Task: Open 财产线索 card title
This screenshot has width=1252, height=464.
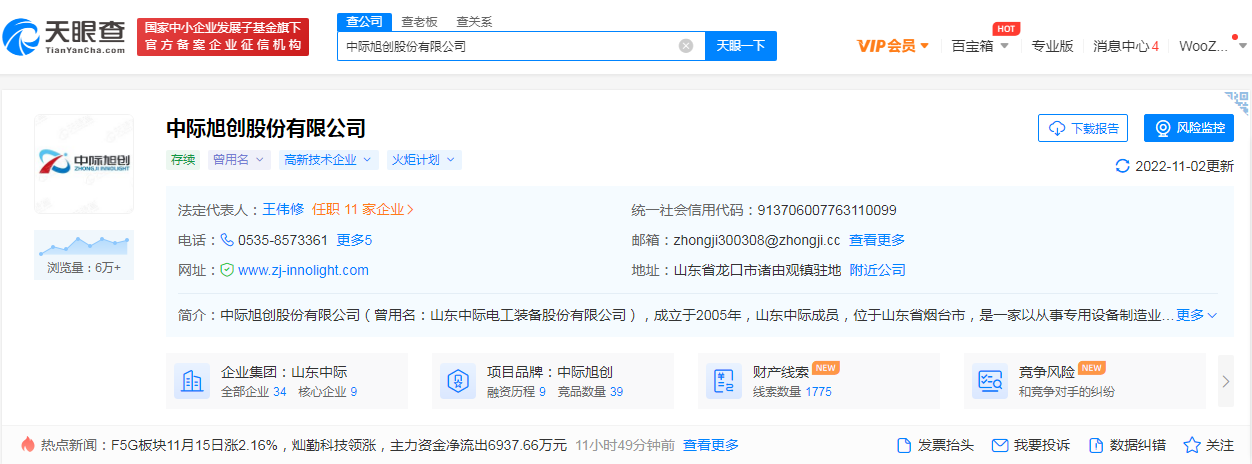Action: click(x=781, y=371)
